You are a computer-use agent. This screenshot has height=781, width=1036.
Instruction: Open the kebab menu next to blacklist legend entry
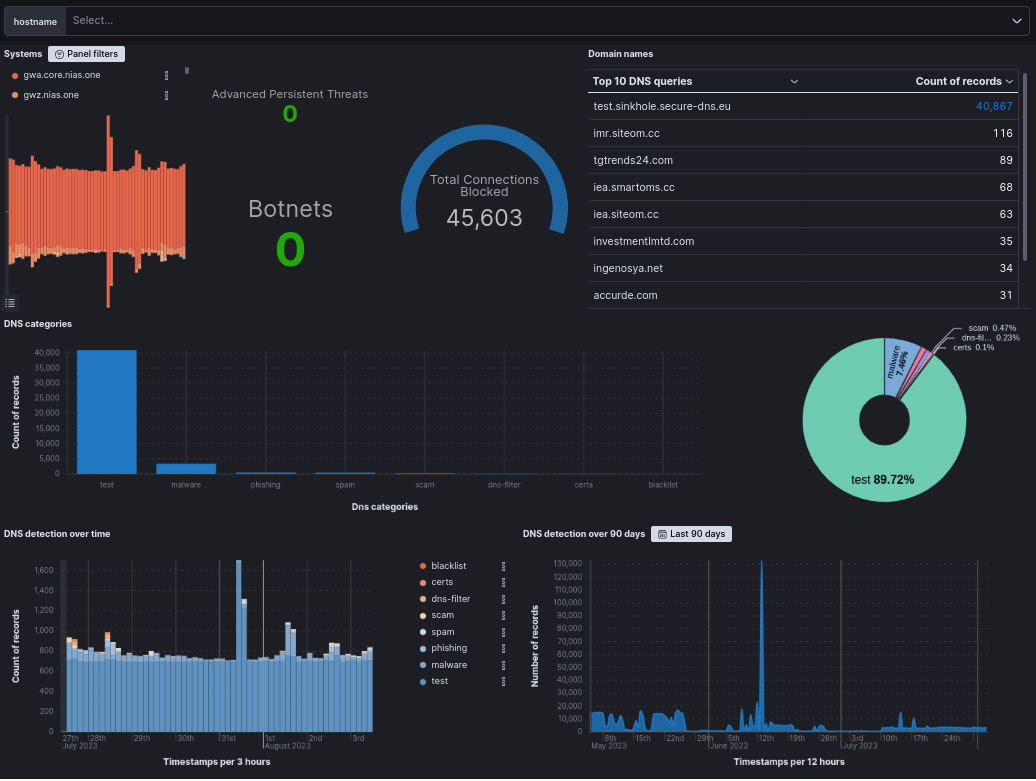(503, 566)
